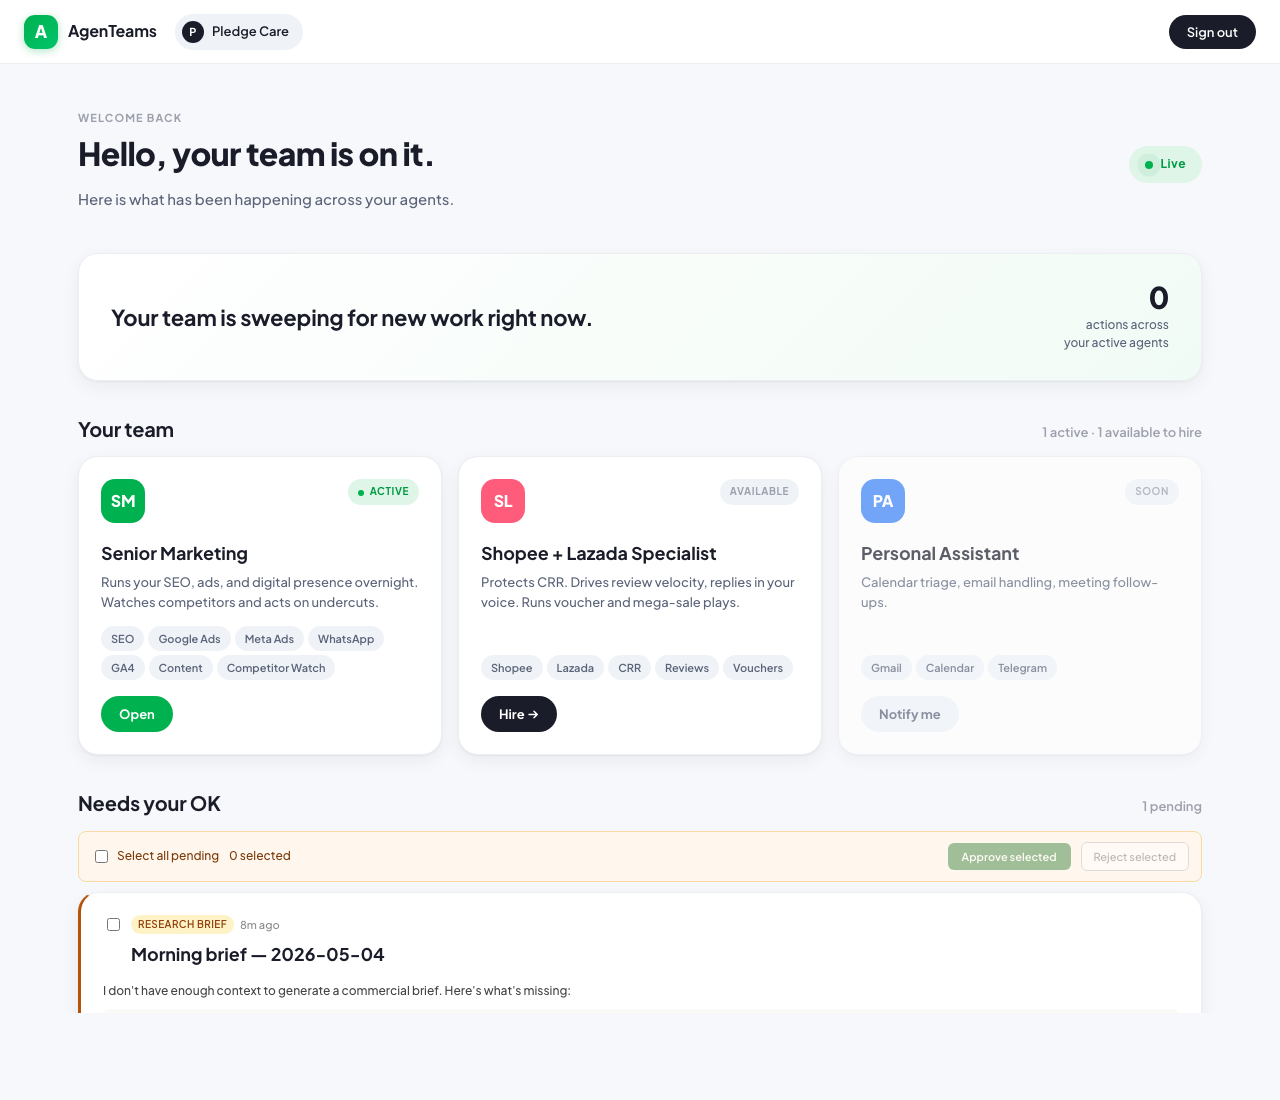Screen dimensions: 1280x1100
Task: Click the RESEARCH BRIEF label
Action: [x=182, y=924]
